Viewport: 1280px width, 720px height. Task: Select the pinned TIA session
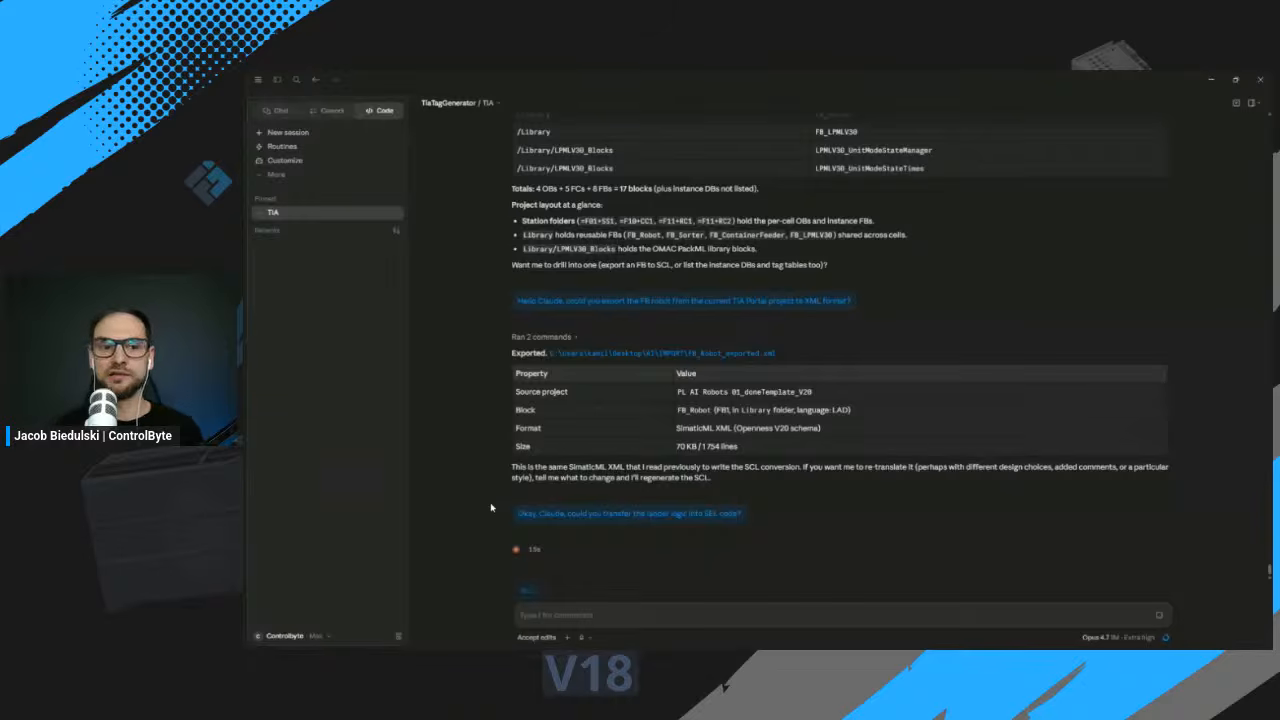tap(327, 213)
